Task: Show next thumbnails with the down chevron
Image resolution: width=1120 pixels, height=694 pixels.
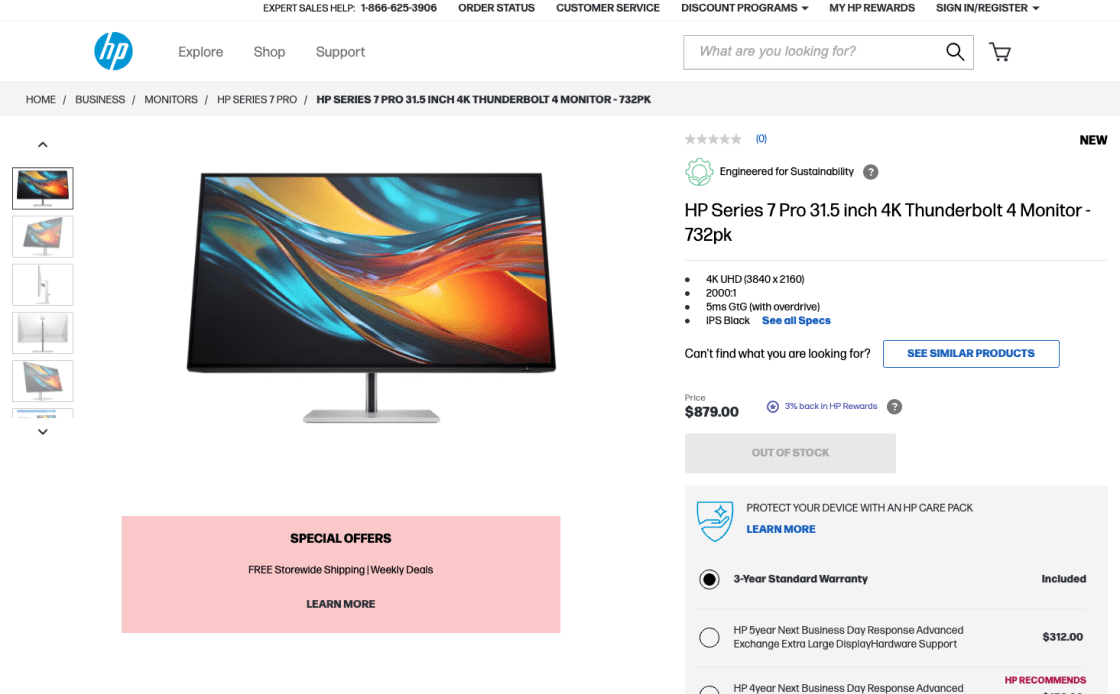Action: click(x=43, y=432)
